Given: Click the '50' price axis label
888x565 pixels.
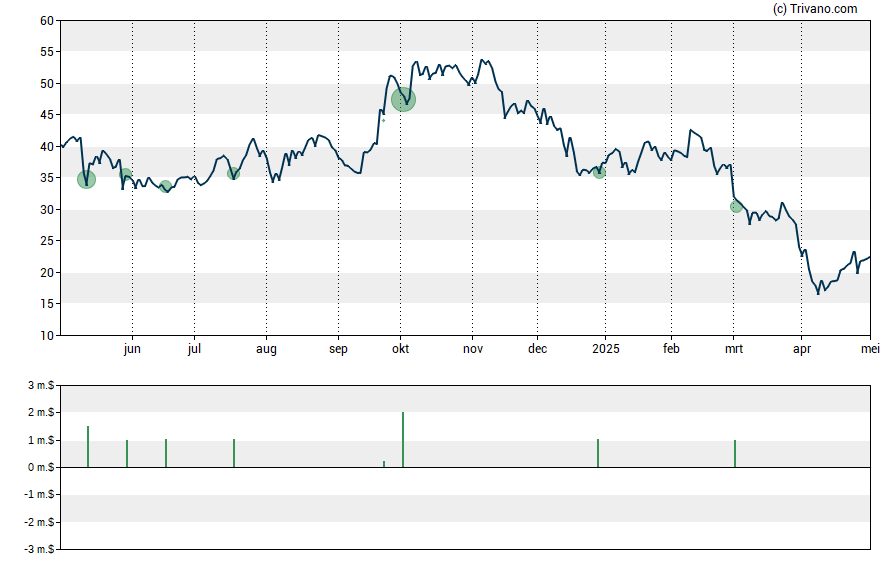Looking at the screenshot, I should coord(47,84).
